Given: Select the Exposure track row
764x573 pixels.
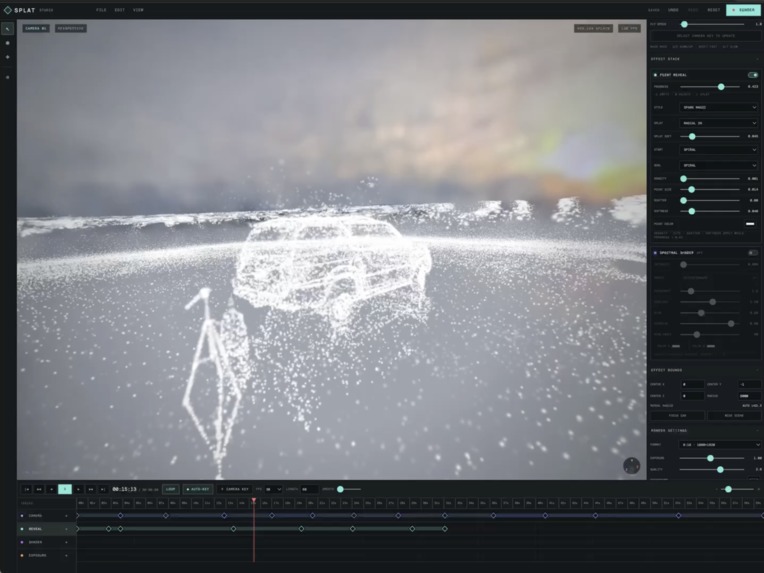Looking at the screenshot, I should point(46,555).
